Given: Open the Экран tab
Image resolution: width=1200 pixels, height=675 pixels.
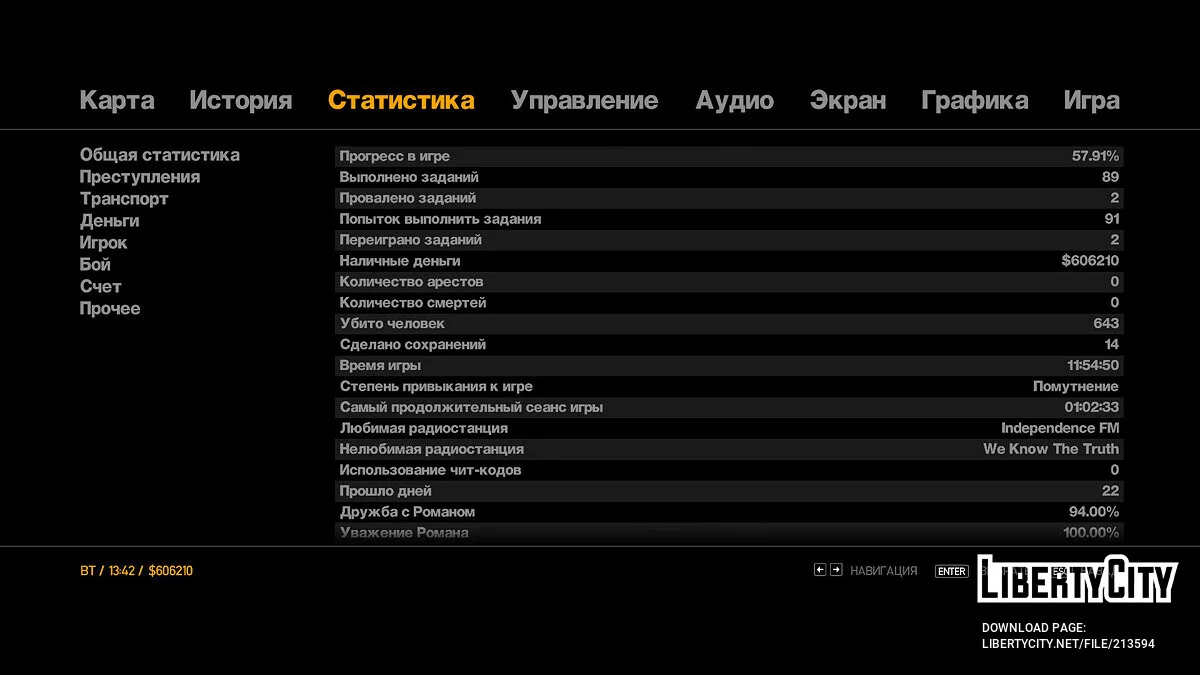Looking at the screenshot, I should pos(847,101).
